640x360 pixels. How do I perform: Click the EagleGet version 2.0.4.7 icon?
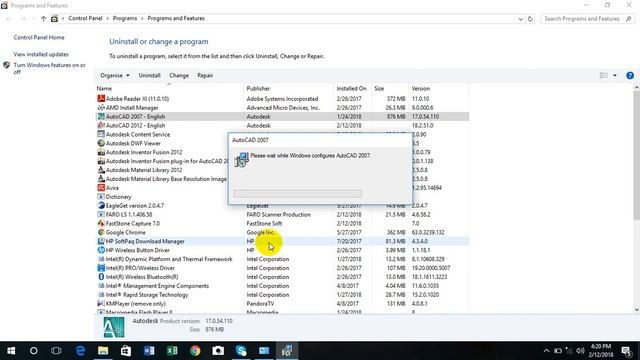[101, 206]
